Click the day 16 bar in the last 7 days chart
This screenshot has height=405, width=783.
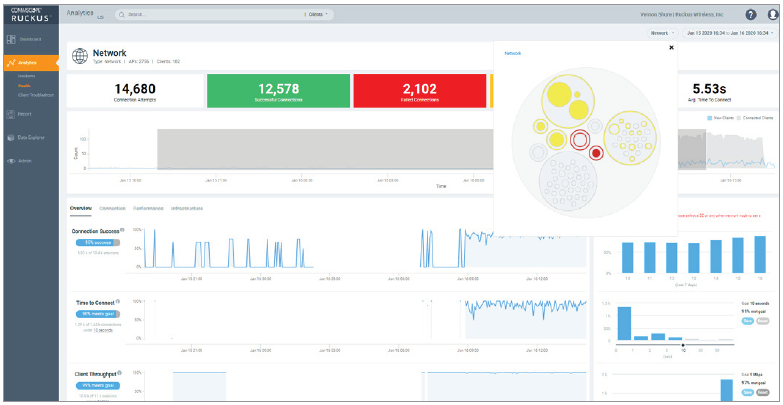(760, 254)
